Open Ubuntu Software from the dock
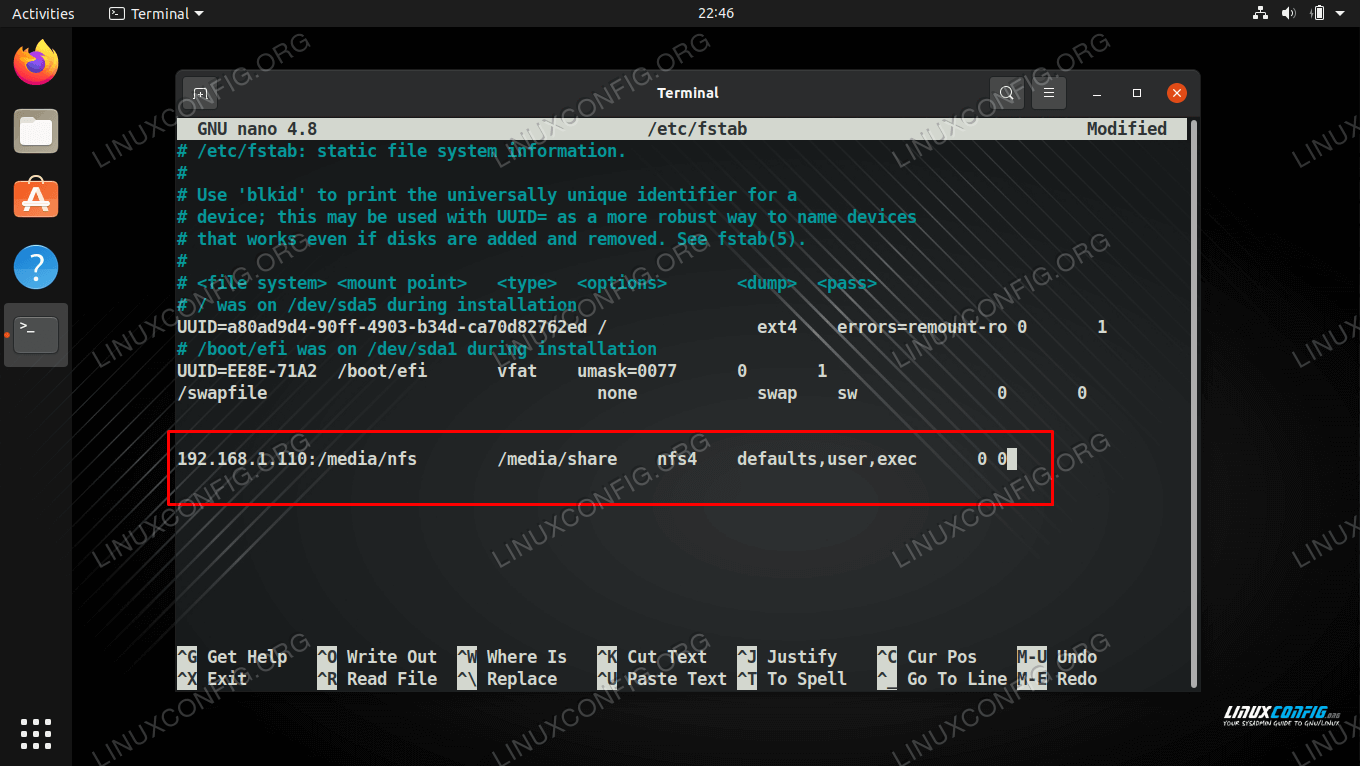 pyautogui.click(x=36, y=199)
